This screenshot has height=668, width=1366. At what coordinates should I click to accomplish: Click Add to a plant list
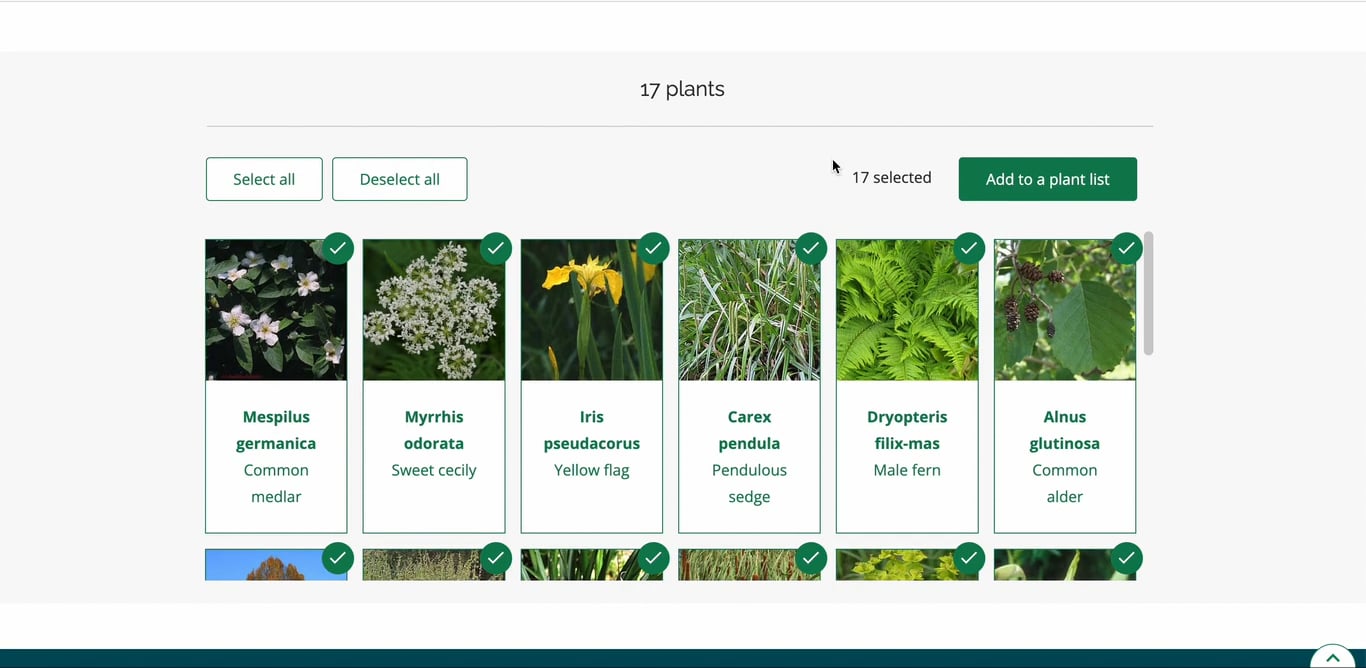(x=1047, y=179)
